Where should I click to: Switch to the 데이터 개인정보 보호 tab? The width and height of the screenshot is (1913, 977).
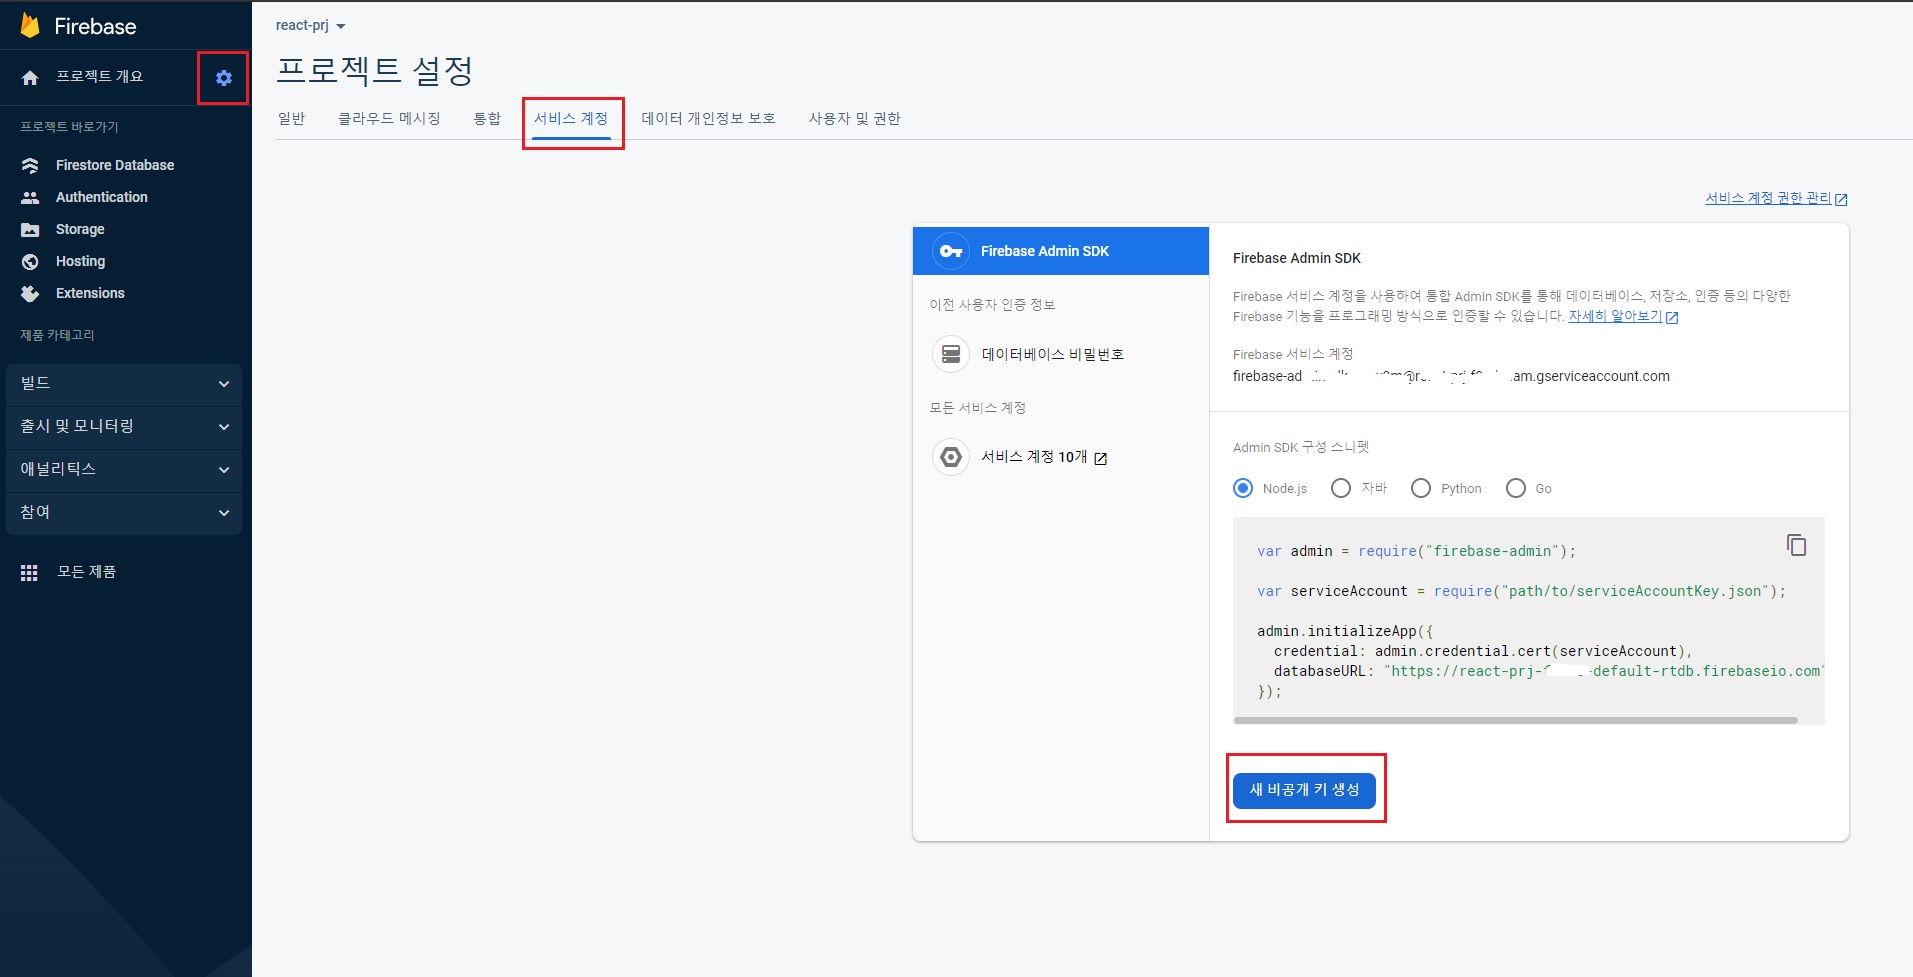click(x=708, y=118)
